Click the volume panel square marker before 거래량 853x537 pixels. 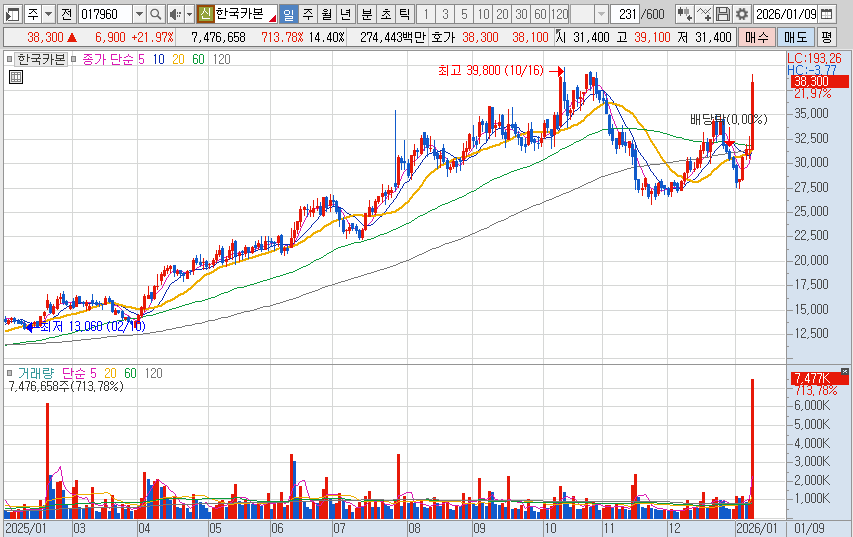click(x=9, y=373)
